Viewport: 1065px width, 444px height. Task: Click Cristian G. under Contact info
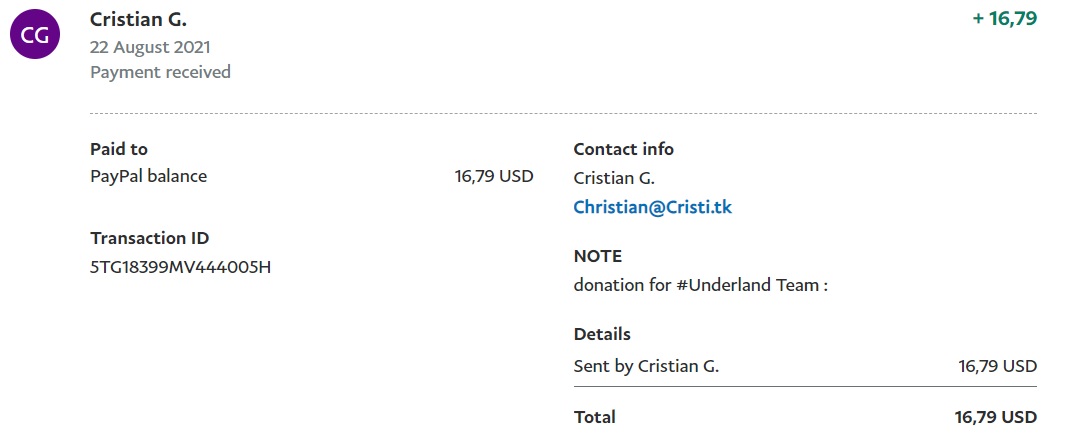(614, 178)
